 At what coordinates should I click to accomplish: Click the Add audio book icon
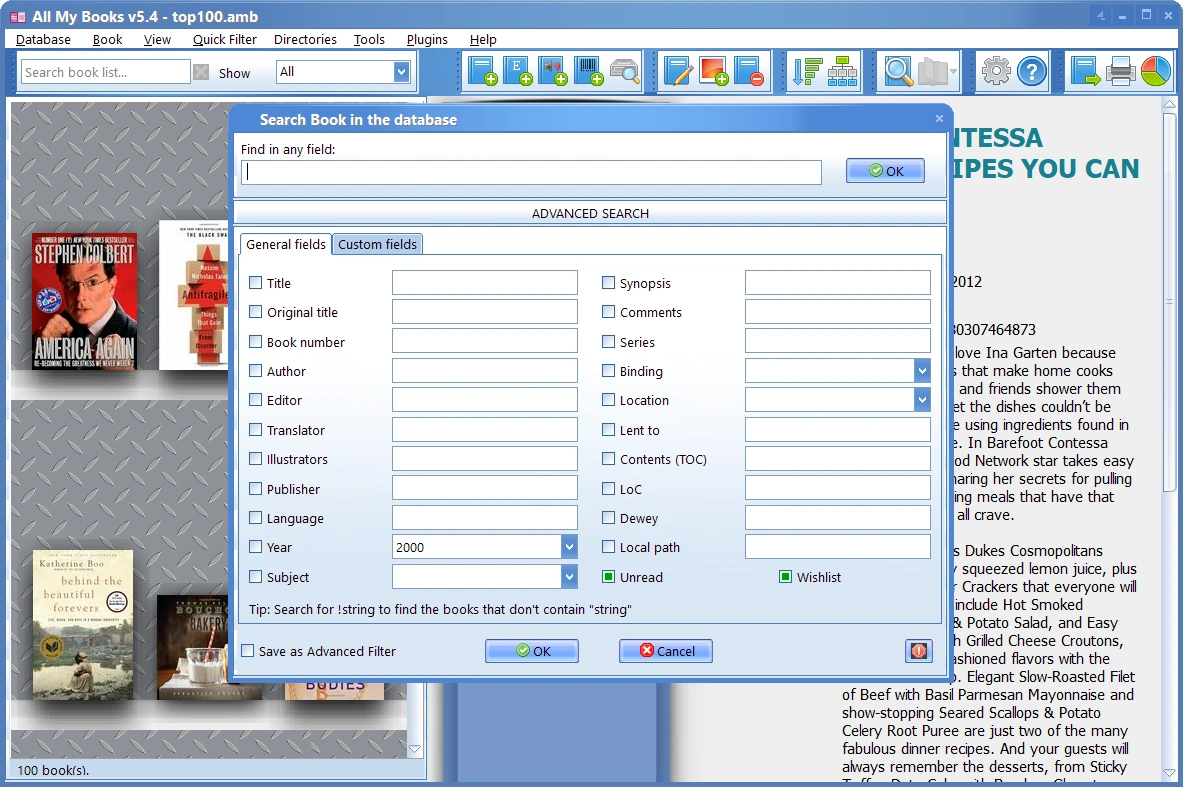pyautogui.click(x=553, y=72)
